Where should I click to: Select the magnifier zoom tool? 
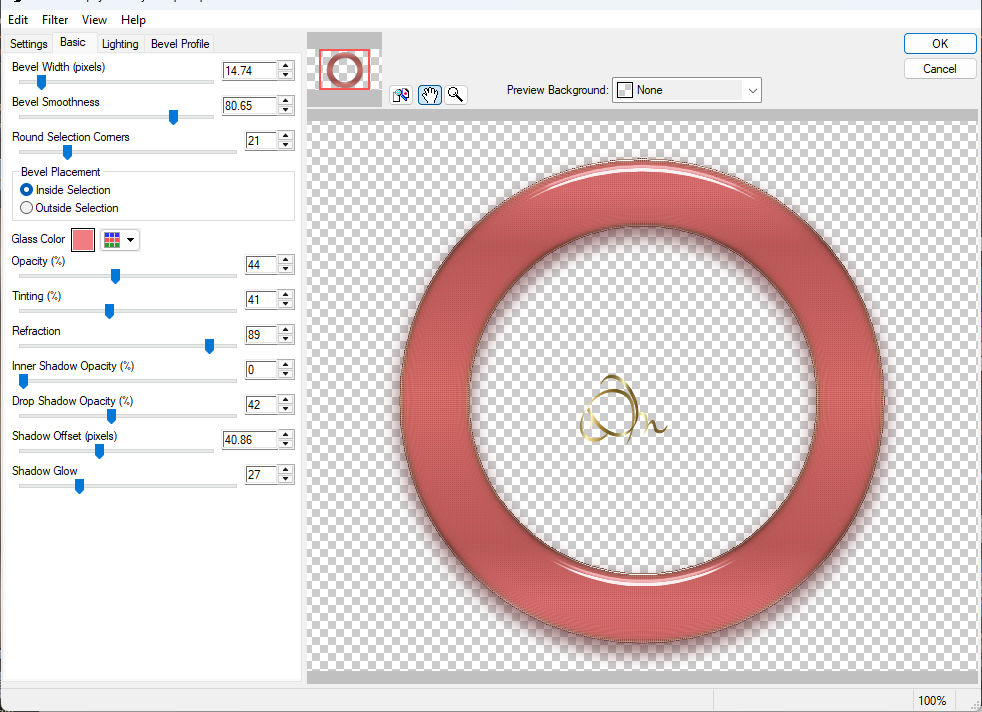[x=456, y=95]
